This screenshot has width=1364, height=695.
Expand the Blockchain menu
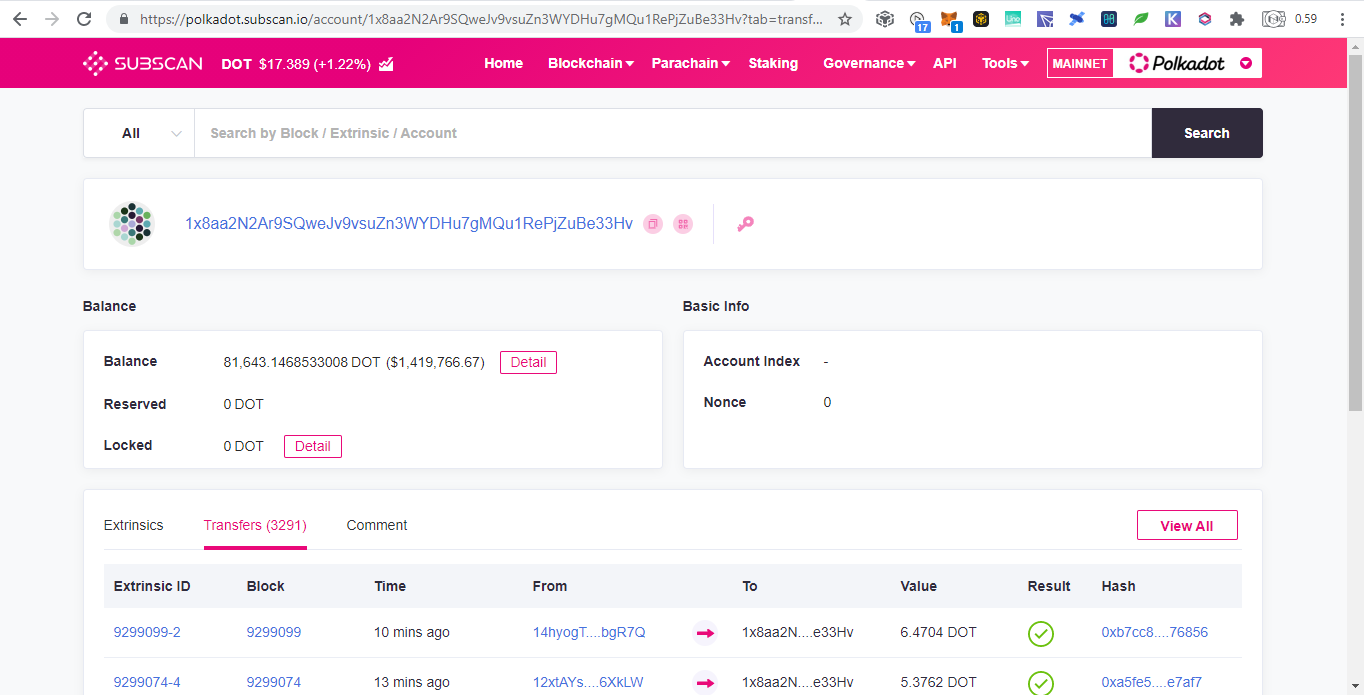pyautogui.click(x=591, y=63)
